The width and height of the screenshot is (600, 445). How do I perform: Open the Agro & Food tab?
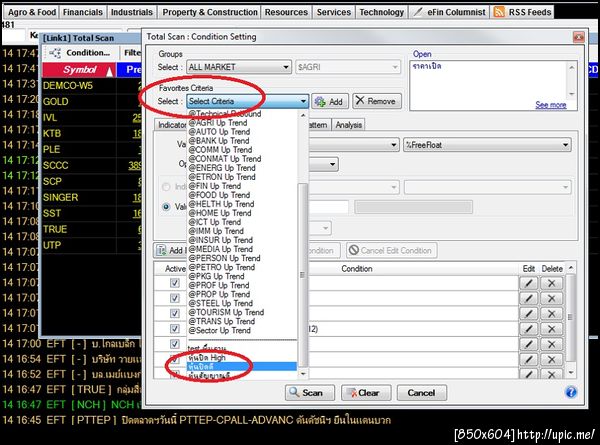tap(32, 12)
